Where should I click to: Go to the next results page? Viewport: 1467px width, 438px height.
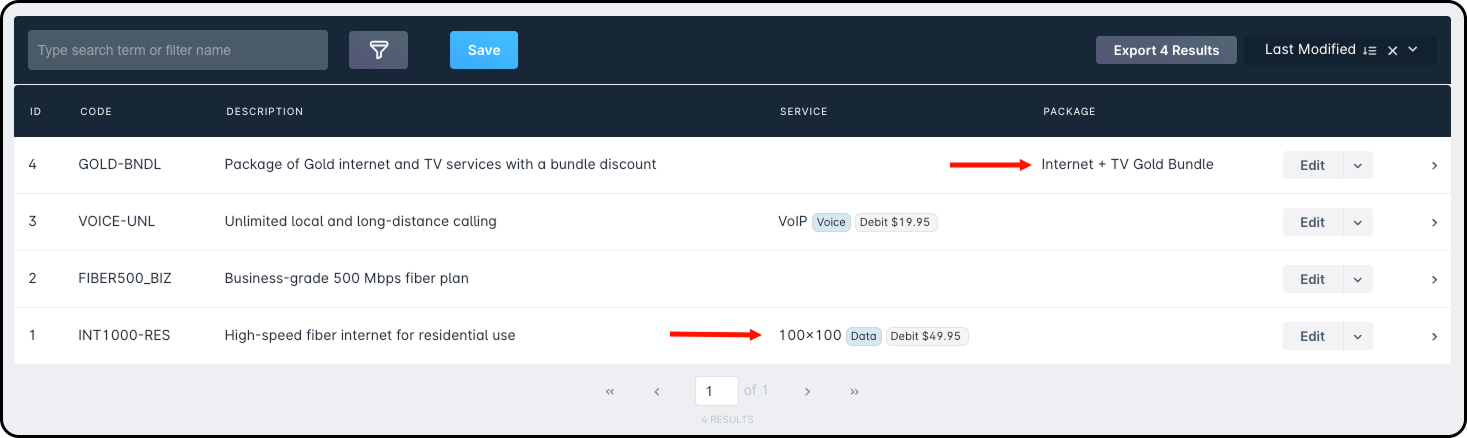[x=807, y=392]
